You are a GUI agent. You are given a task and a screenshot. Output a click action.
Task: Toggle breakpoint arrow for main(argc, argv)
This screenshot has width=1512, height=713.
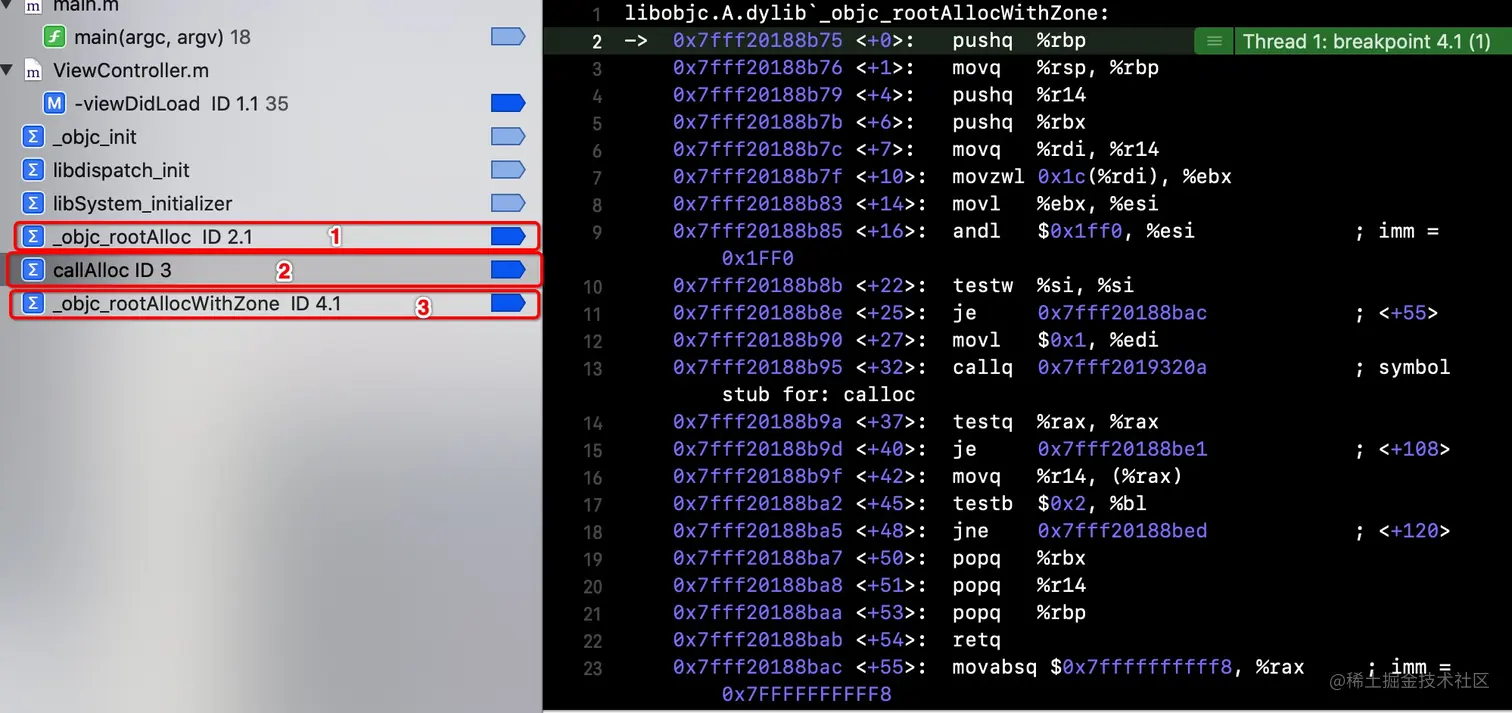pos(508,37)
